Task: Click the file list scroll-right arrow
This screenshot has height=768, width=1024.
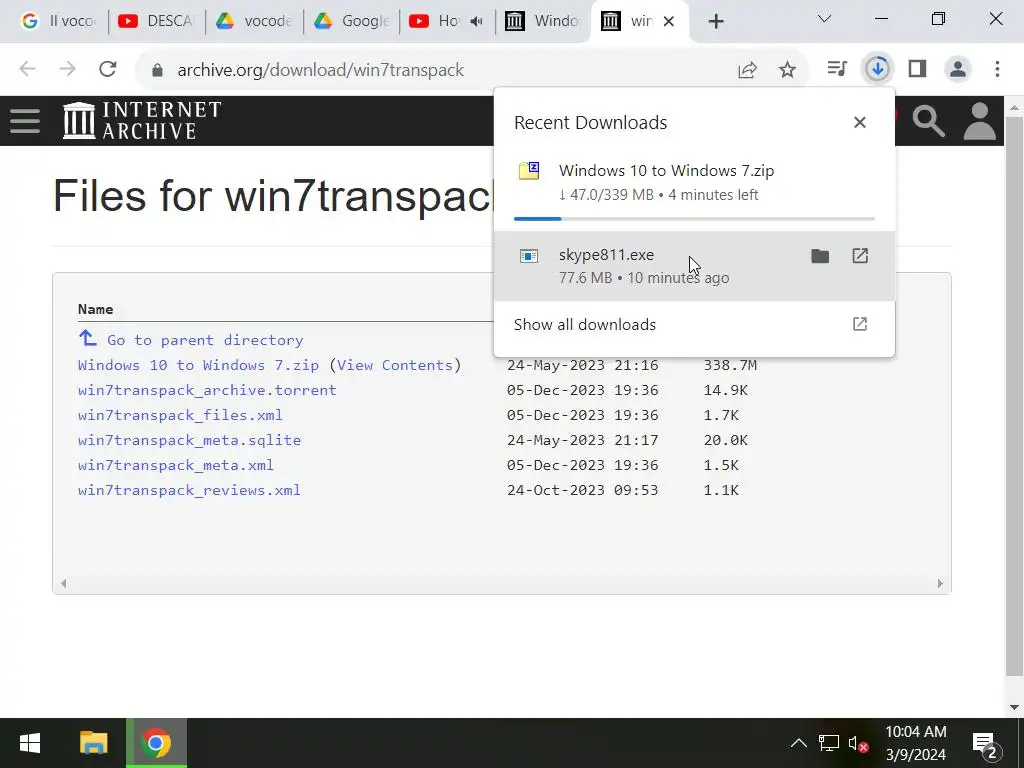Action: coord(940,583)
